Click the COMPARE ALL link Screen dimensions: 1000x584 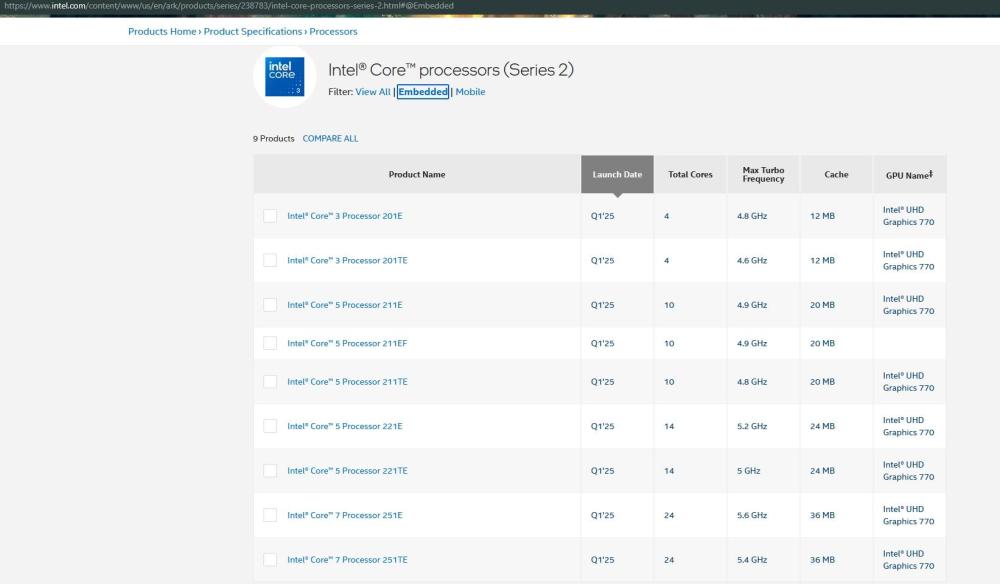pyautogui.click(x=330, y=139)
